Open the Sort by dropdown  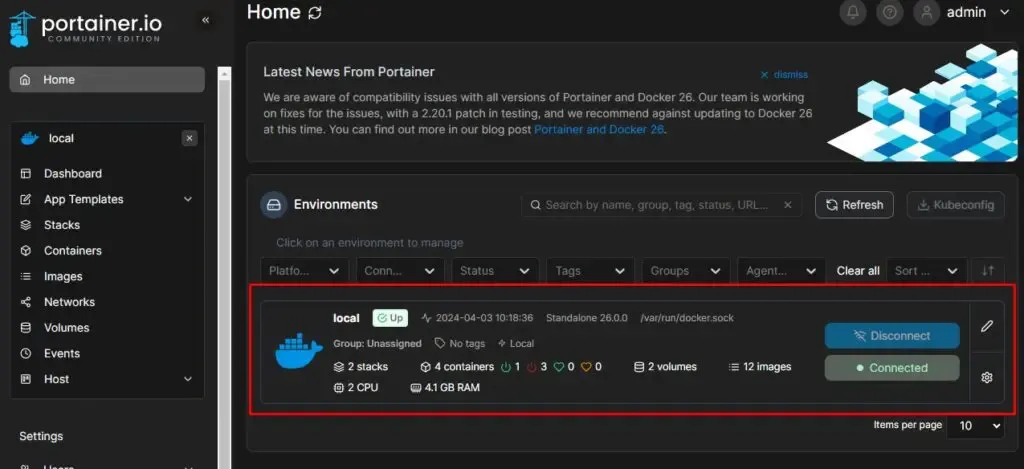point(927,270)
